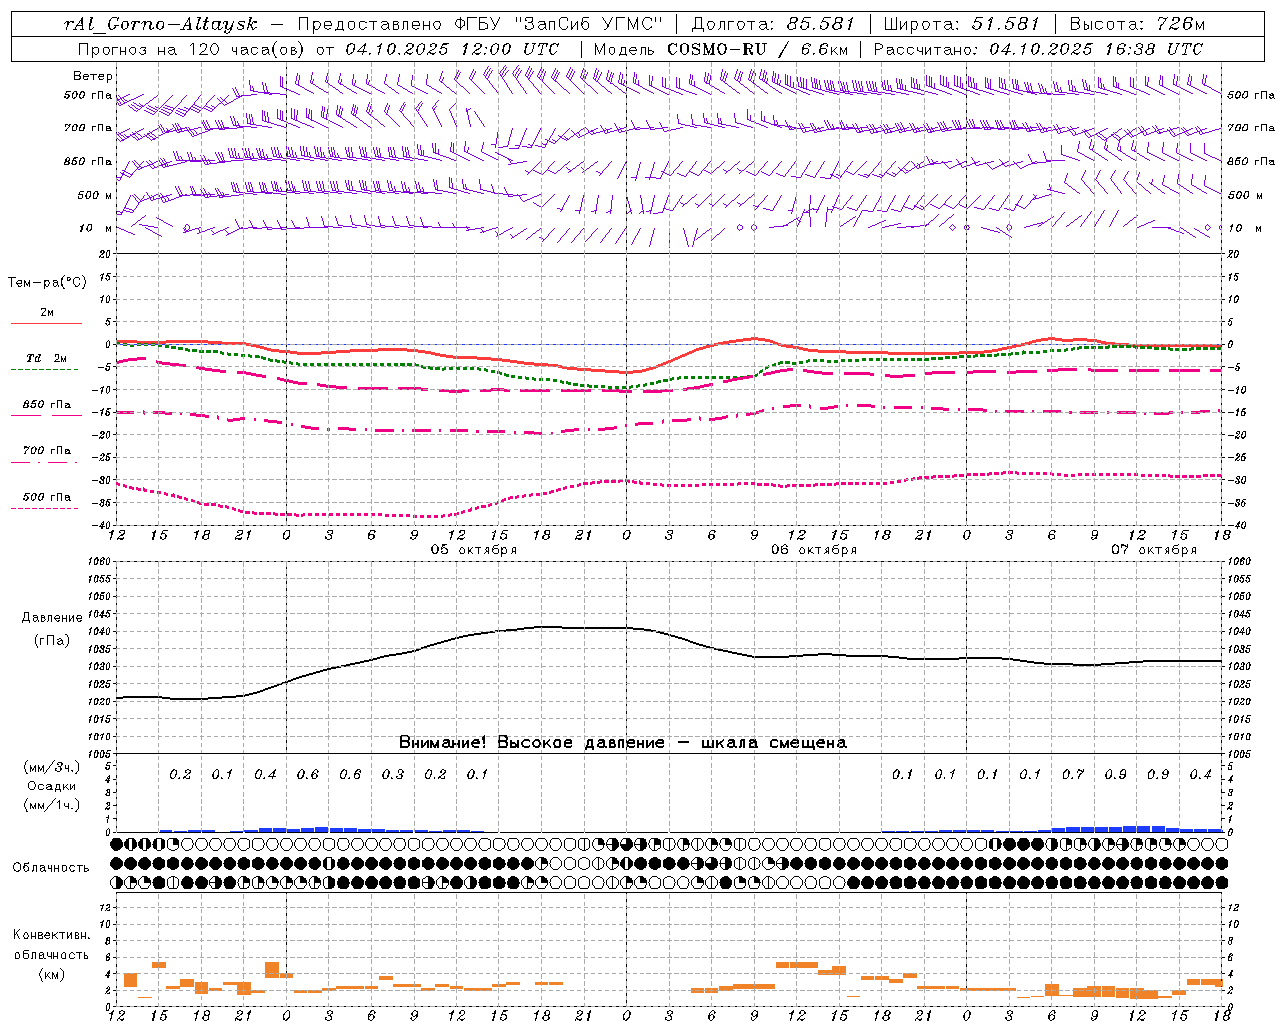This screenshot has height=1024, width=1280.
Task: Click the Ветер panel label
Action: click(93, 76)
